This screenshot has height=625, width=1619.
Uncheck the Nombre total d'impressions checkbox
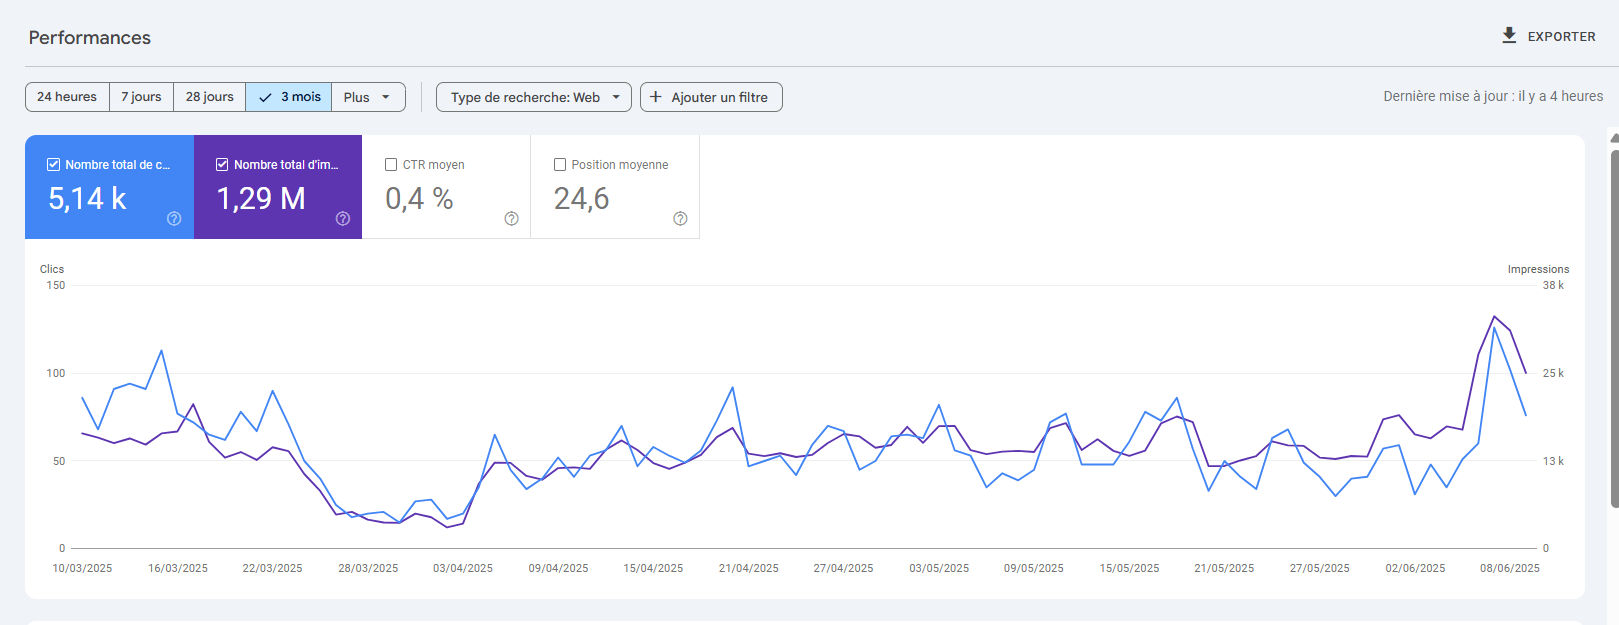tap(222, 165)
